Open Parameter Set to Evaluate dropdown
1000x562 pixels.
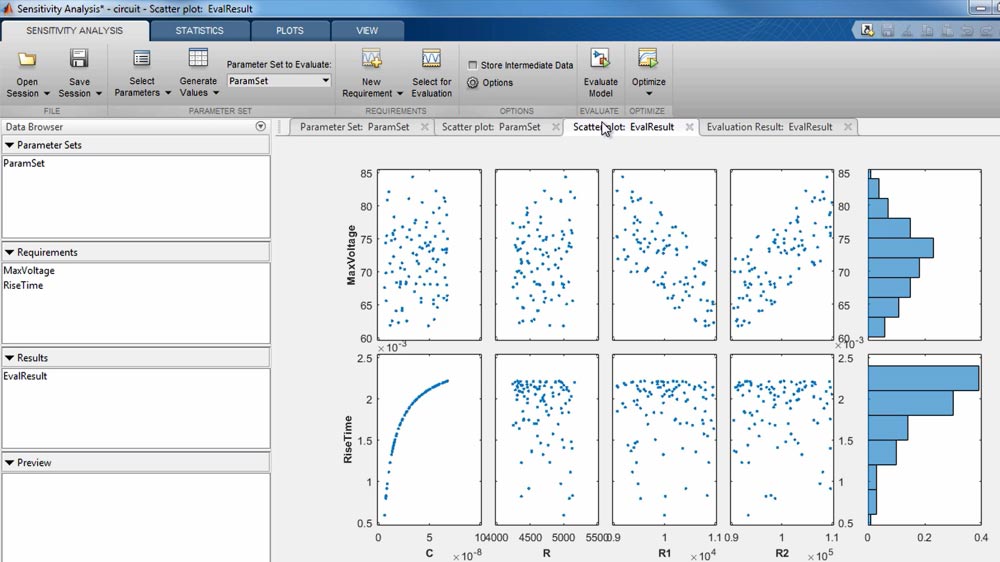(x=279, y=81)
